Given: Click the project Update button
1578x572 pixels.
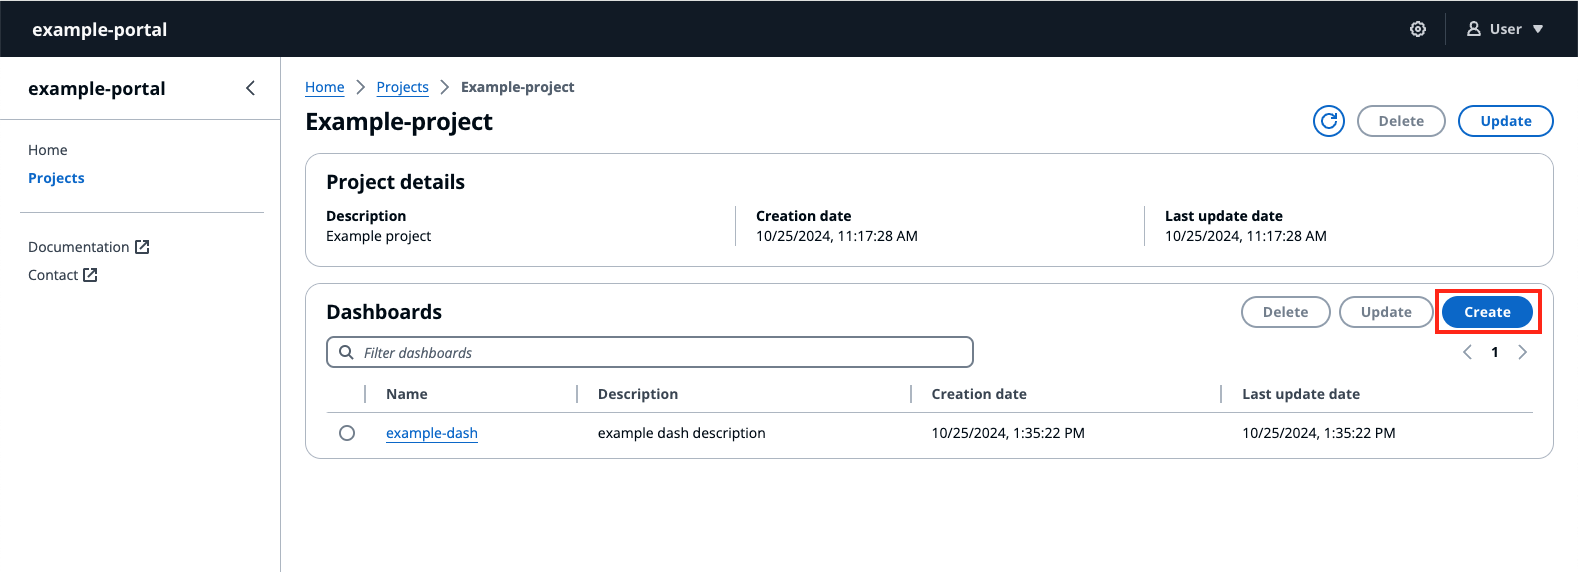Looking at the screenshot, I should coord(1505,121).
